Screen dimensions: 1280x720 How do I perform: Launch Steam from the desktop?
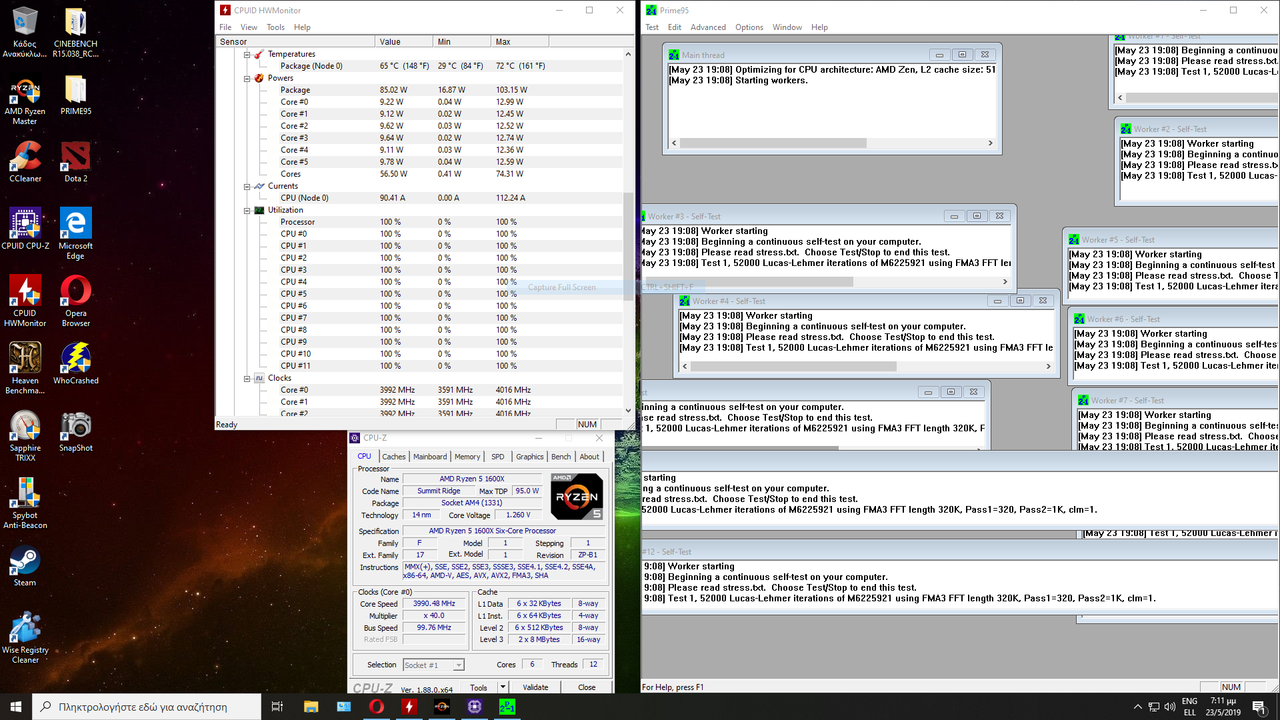tap(25, 566)
